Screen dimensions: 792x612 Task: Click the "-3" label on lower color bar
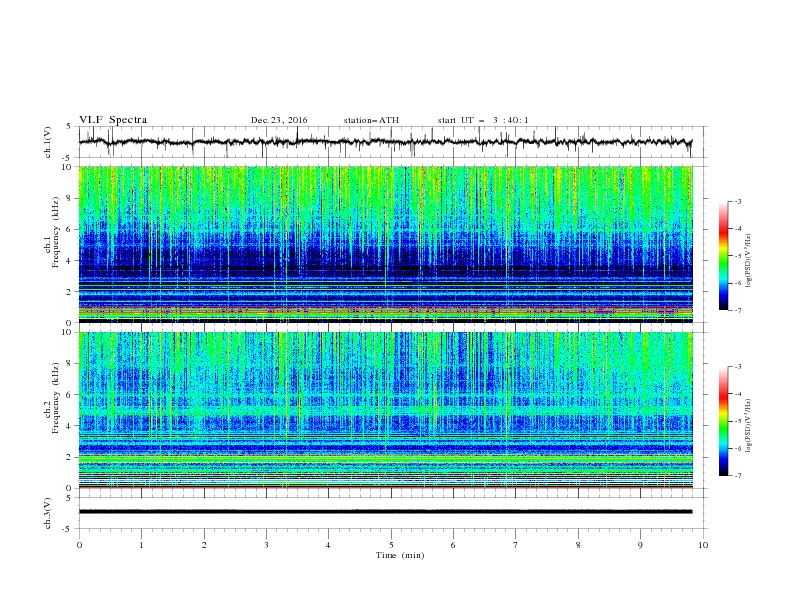pos(738,367)
